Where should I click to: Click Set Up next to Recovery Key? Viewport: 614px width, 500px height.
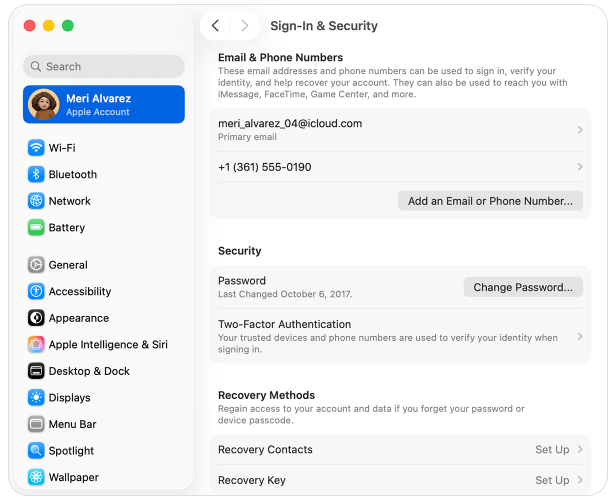[552, 480]
